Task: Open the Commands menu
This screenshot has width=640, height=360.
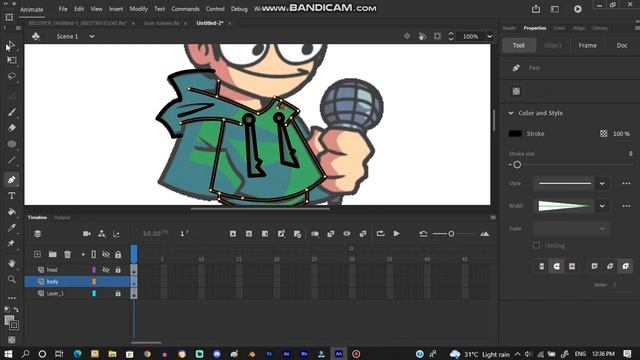Action: [185, 9]
